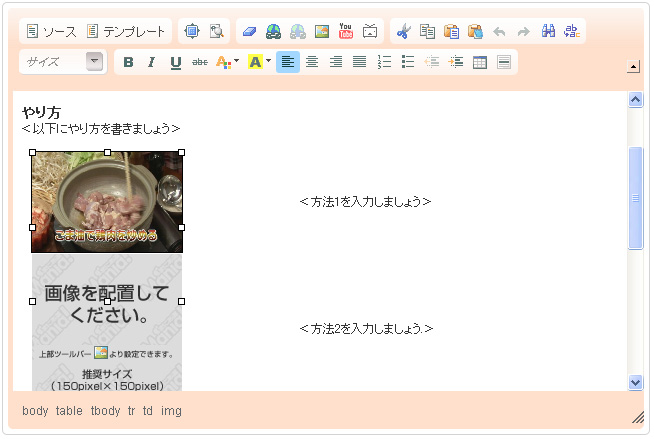Click the insert image icon in toolbar
The height and width of the screenshot is (439, 654).
(322, 31)
